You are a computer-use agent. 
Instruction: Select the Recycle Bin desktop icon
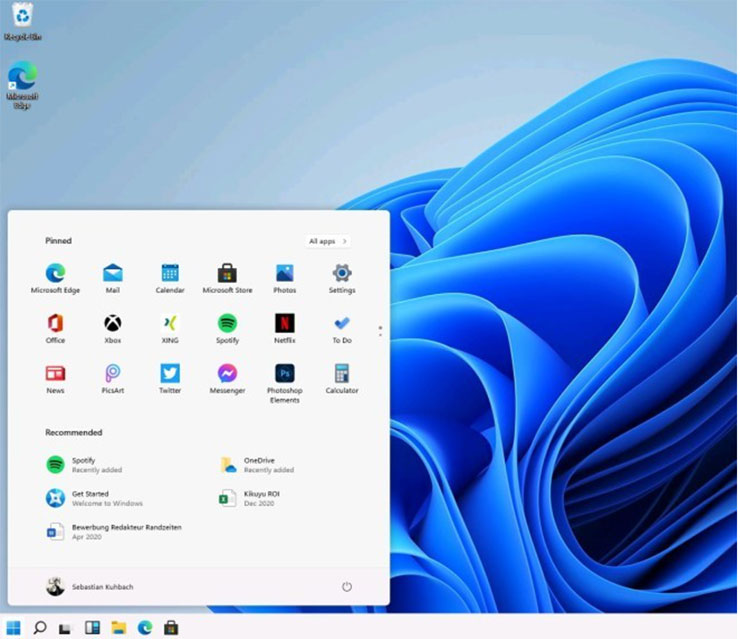pos(23,22)
